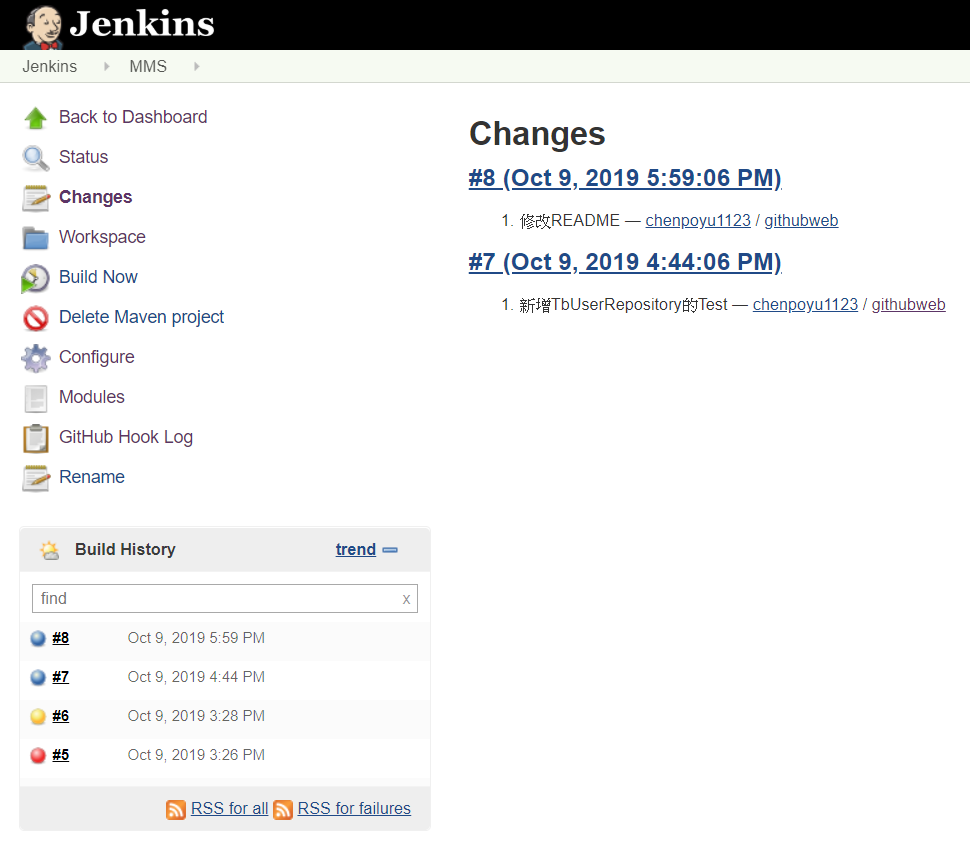Click the red status ball for build #5
This screenshot has width=970, height=851.
(38, 755)
